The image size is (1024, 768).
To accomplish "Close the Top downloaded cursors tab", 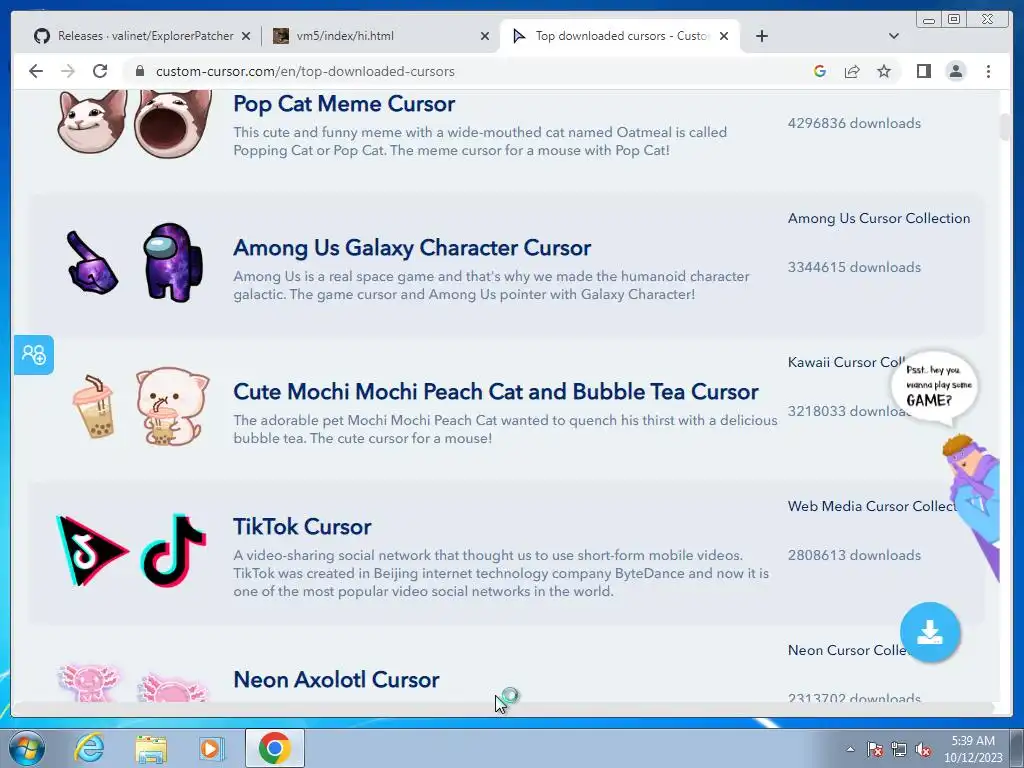I will tap(724, 36).
